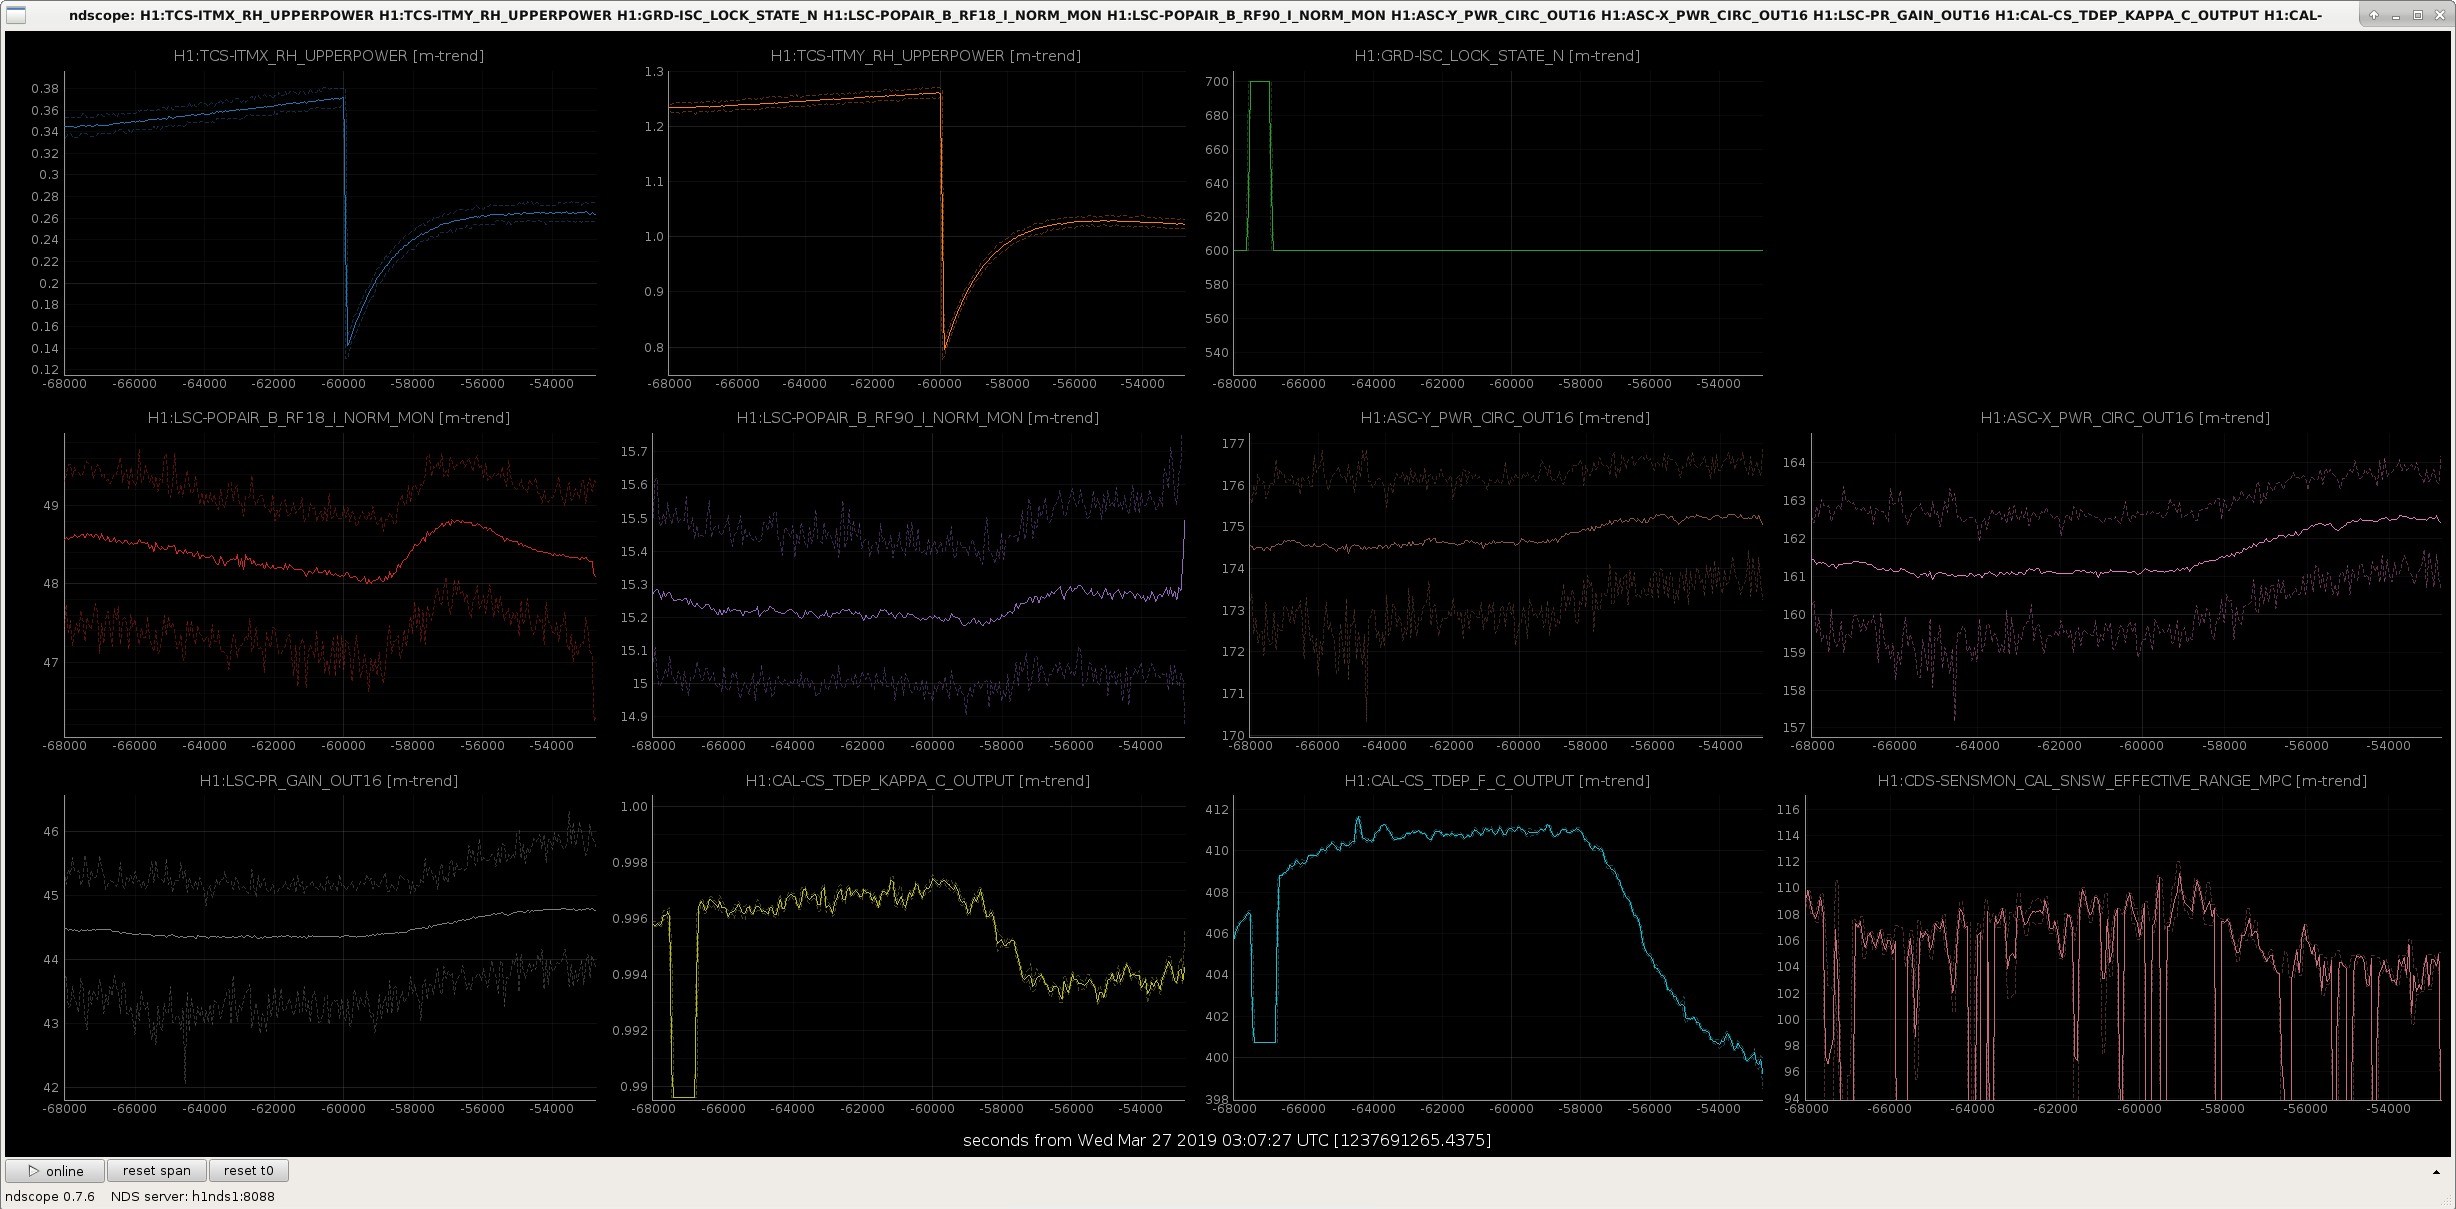The height and width of the screenshot is (1209, 2456).
Task: Click the H1:CAL-CS_TDEP_F_C_OUTPUT cyan plot
Action: point(1498,948)
